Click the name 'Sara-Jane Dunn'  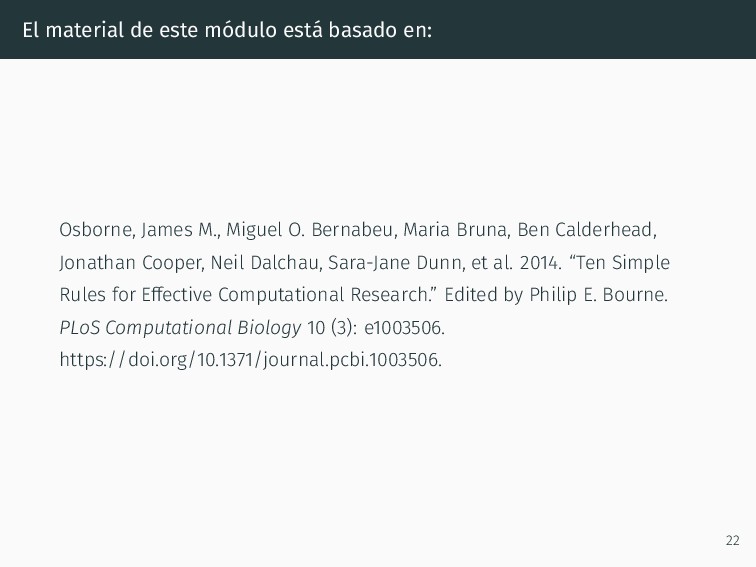pyautogui.click(x=396, y=263)
